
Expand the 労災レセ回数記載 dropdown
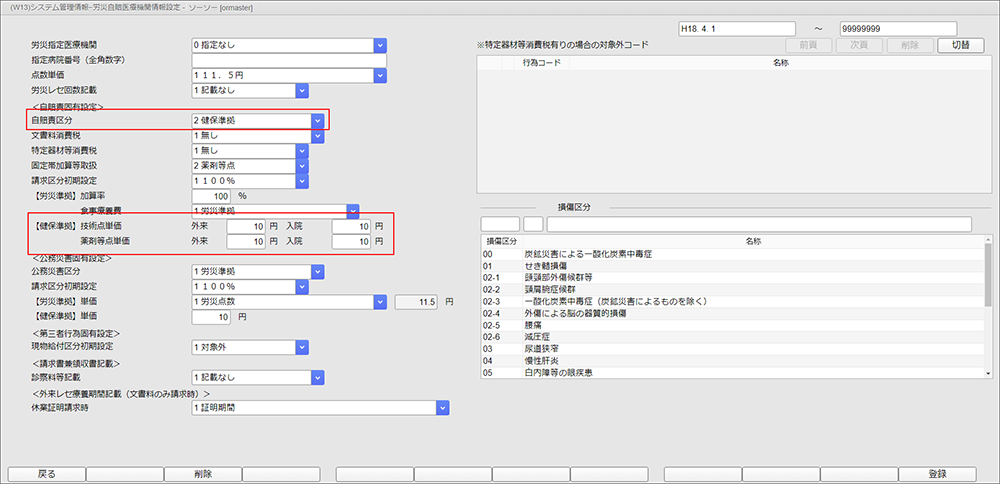[x=302, y=90]
